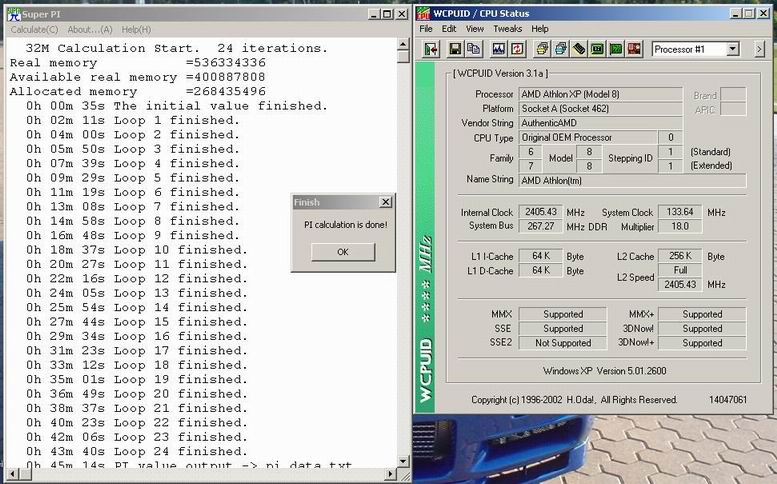Click the MMX 'Supported' field
Image resolution: width=777 pixels, height=484 pixels.
pyautogui.click(x=563, y=314)
